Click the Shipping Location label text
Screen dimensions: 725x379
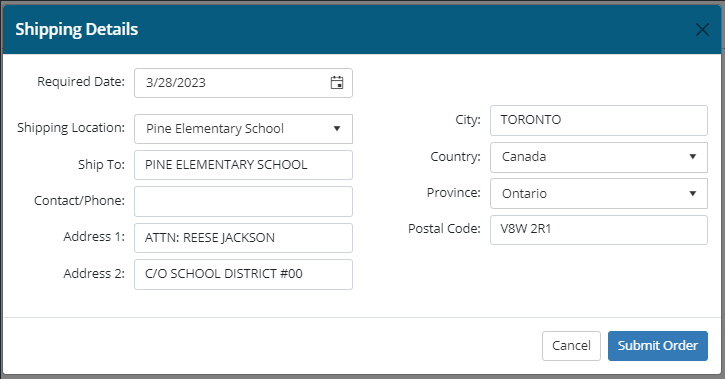71,128
